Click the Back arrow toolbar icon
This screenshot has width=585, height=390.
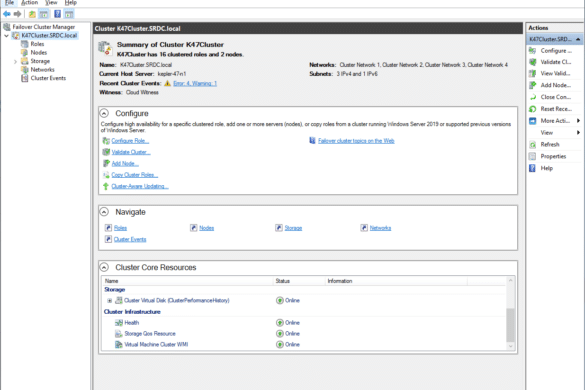pyautogui.click(x=7, y=14)
